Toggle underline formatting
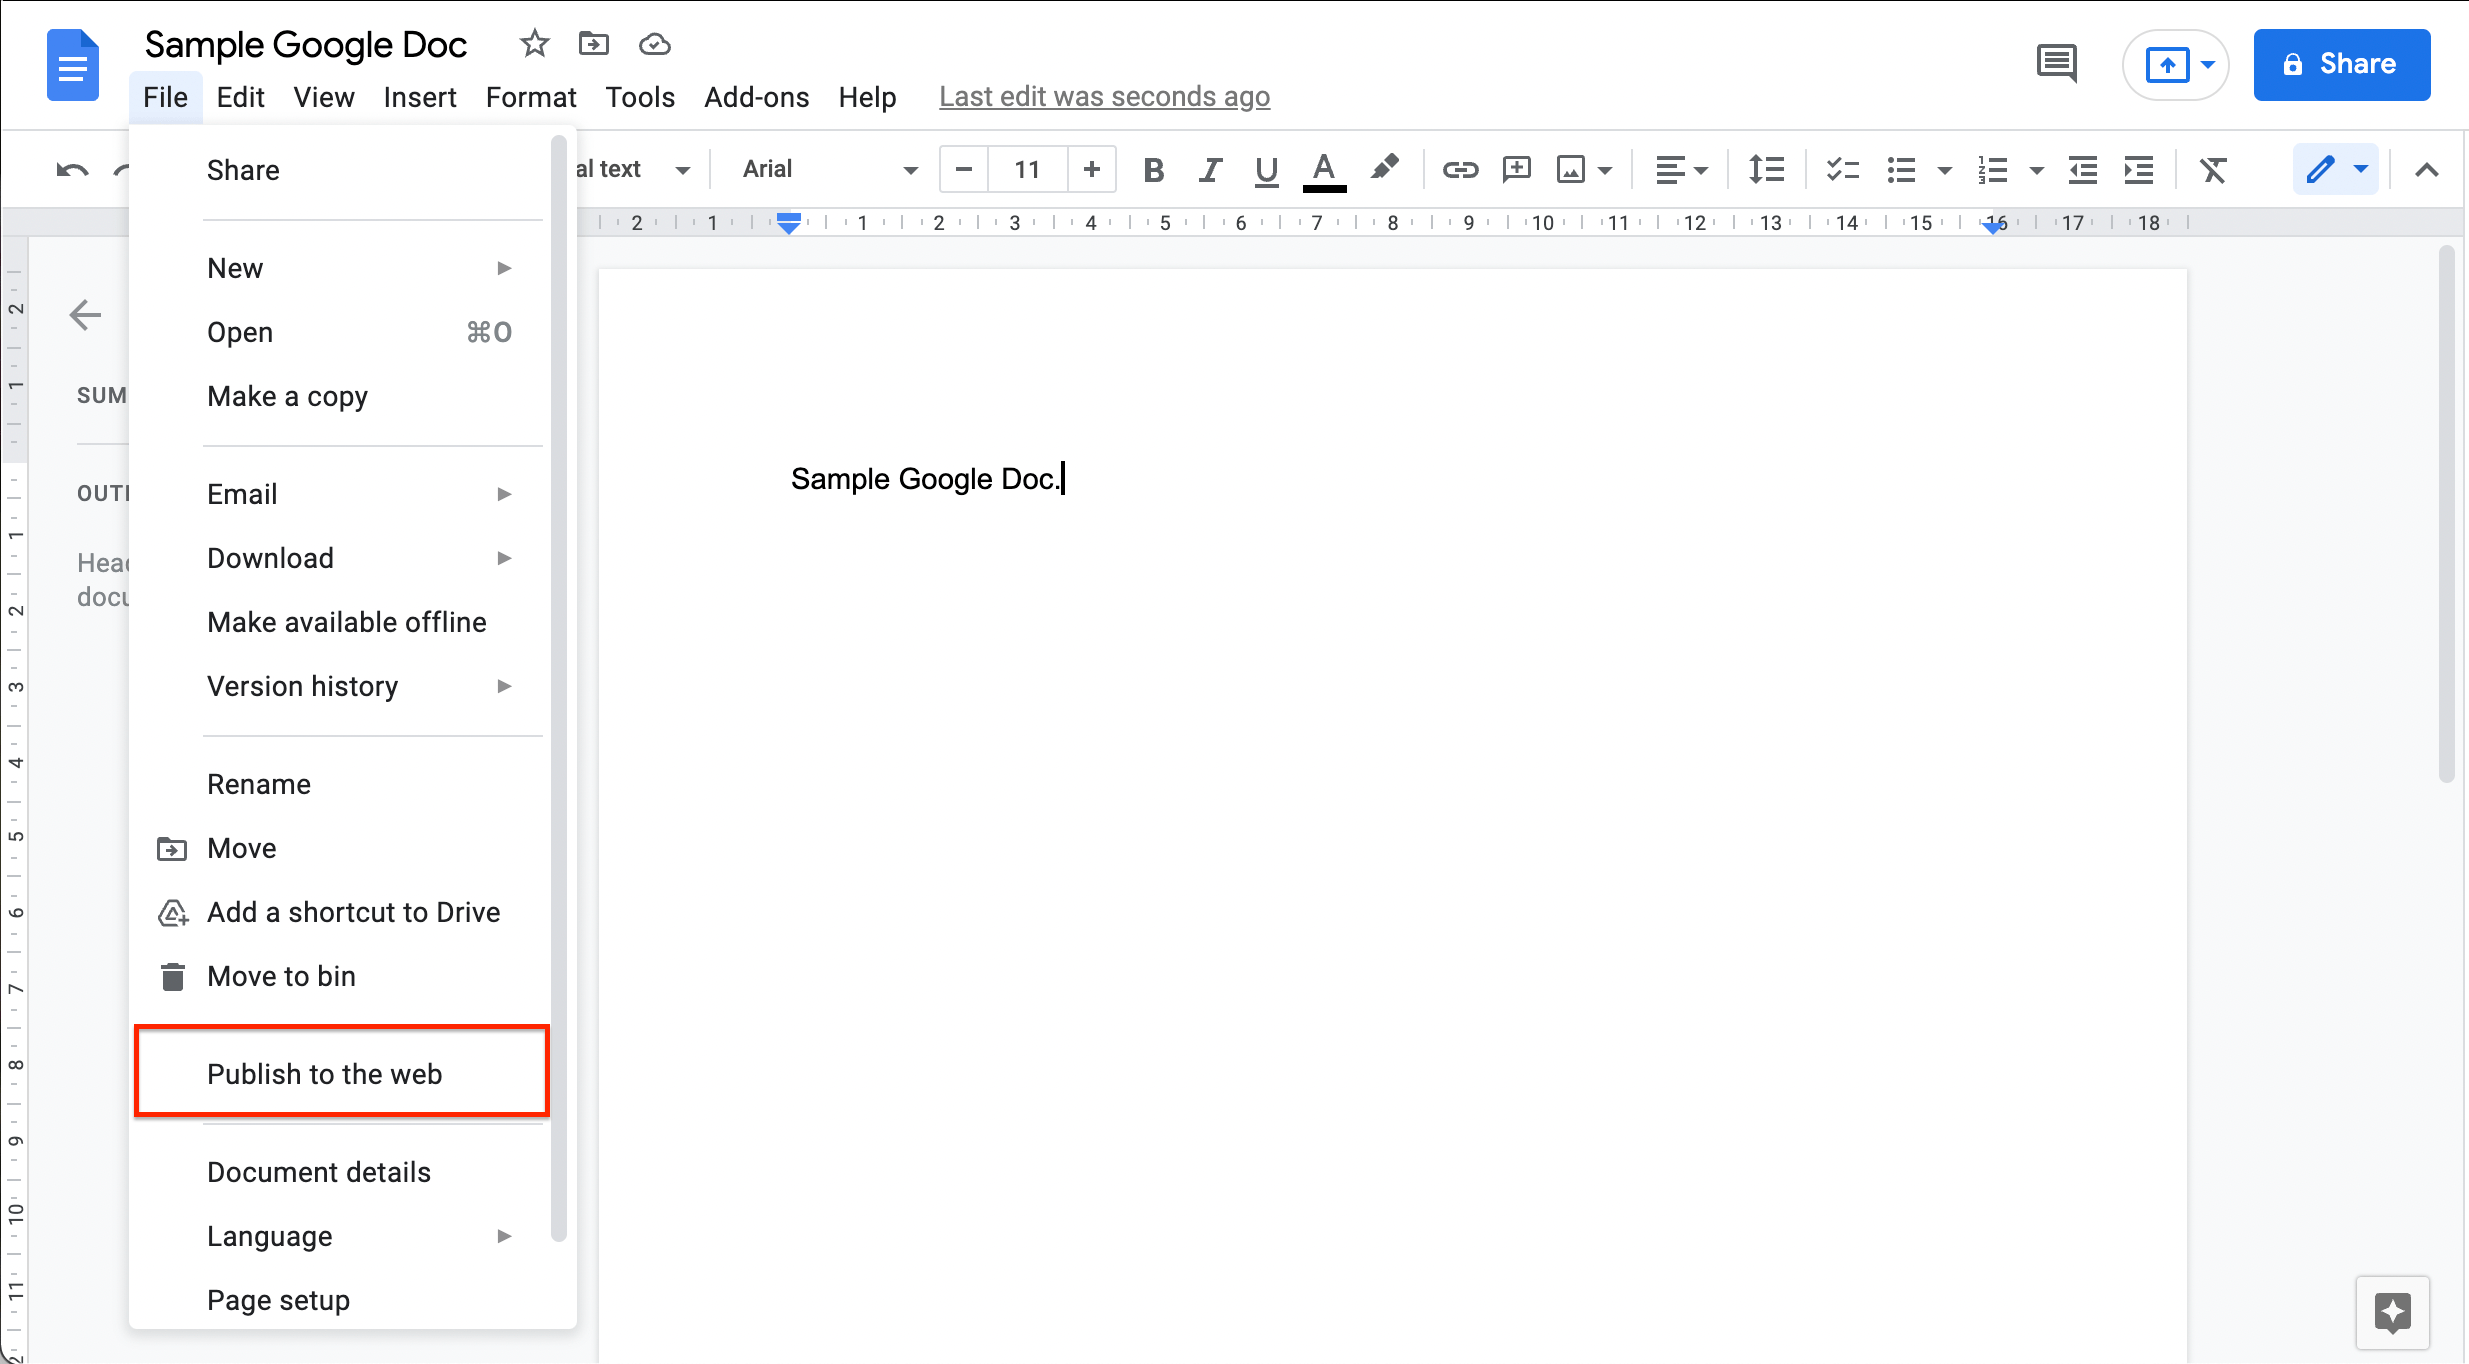Screen dimensions: 2469x1364 (1266, 170)
